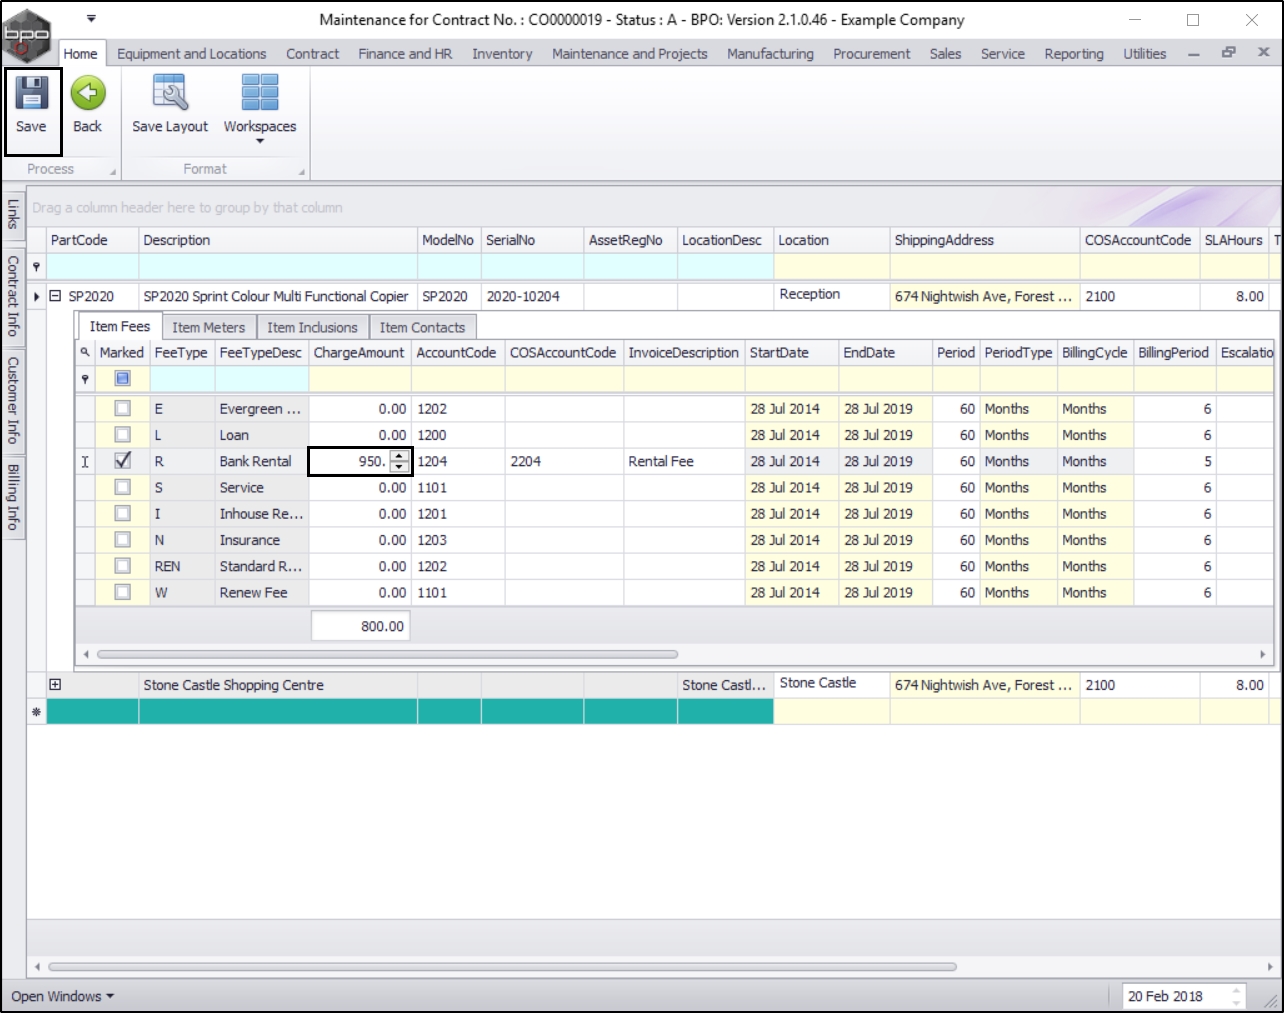This screenshot has width=1284, height=1013.
Task: Open the Inventory ribbon tab
Action: coord(502,54)
